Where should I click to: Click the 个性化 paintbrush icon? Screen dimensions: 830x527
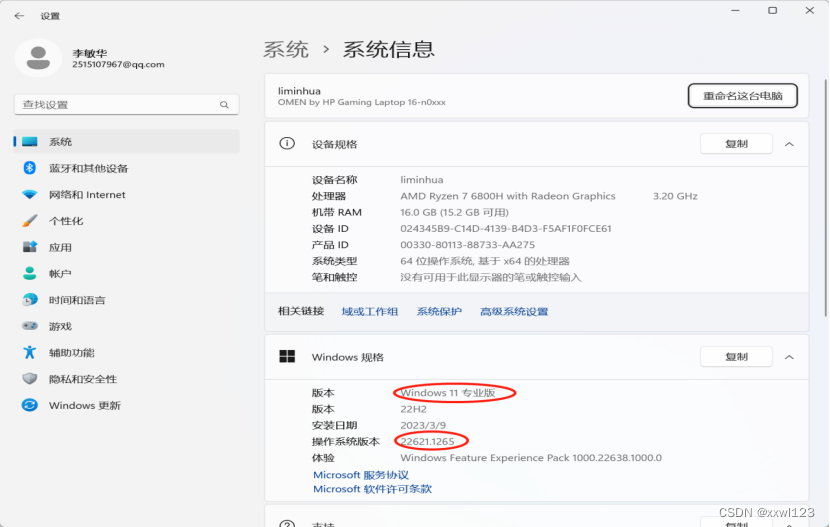[x=30, y=221]
